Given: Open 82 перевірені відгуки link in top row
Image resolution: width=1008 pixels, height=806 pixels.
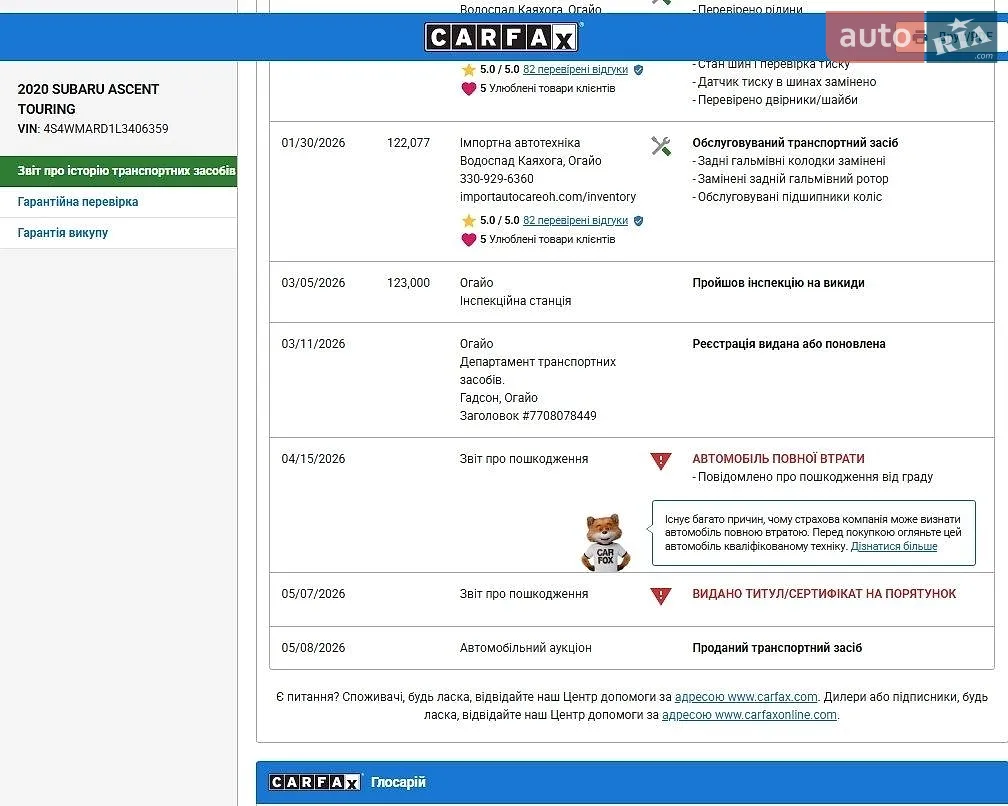Looking at the screenshot, I should (x=575, y=69).
